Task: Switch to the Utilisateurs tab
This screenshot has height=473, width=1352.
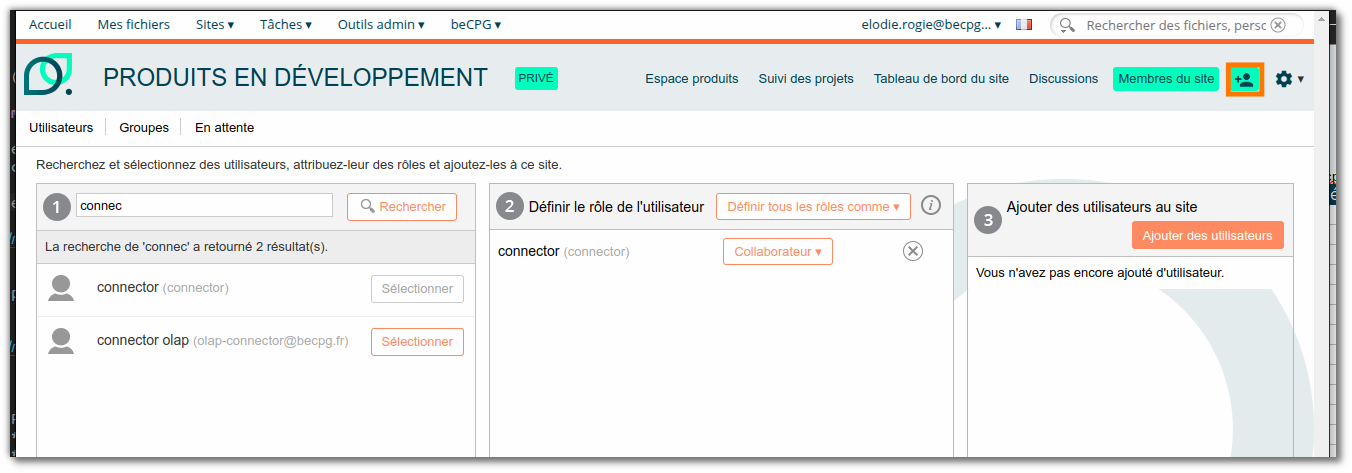Action: point(61,127)
